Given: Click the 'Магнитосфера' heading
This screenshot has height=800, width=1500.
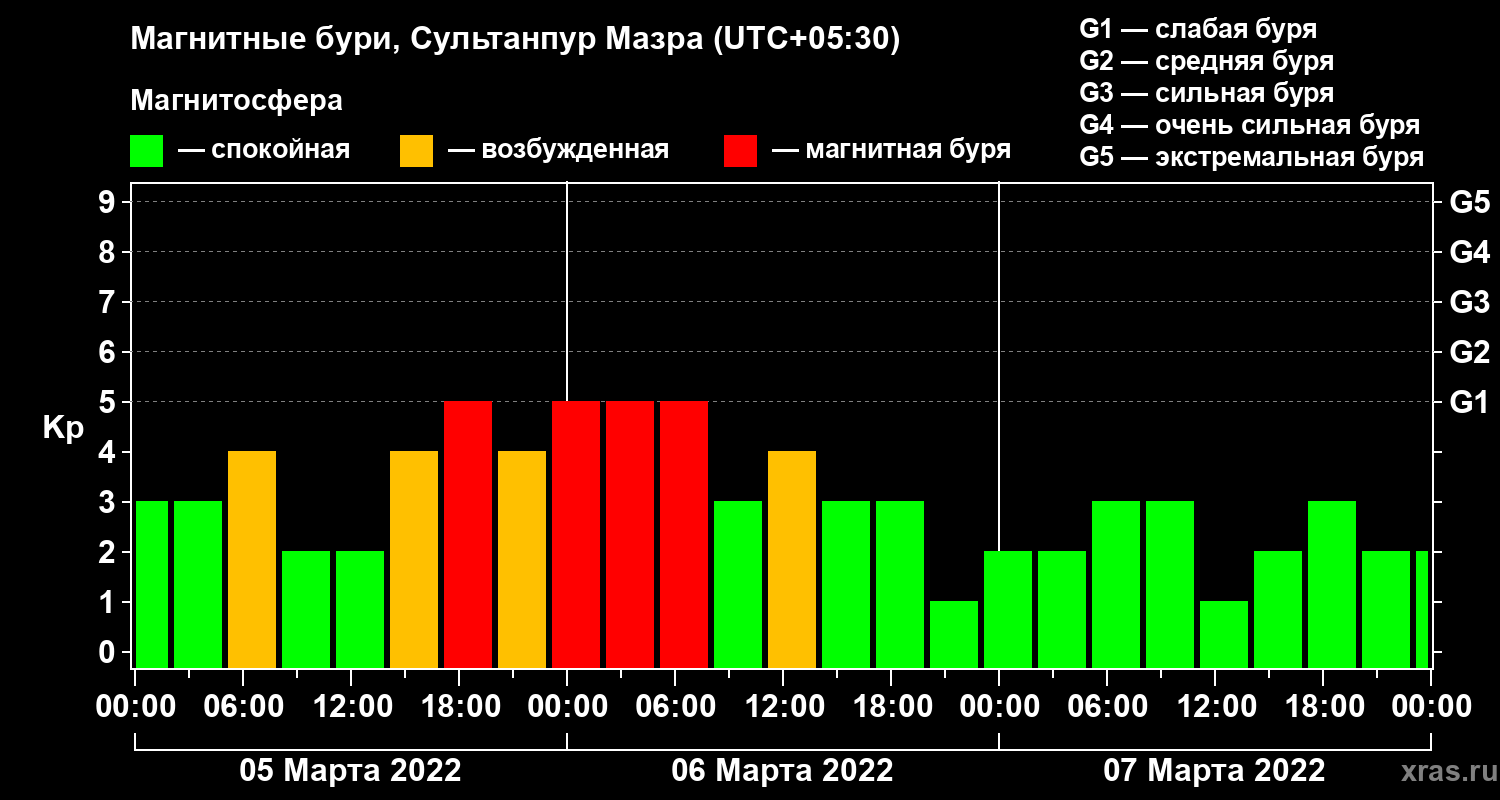Looking at the screenshot, I should (x=237, y=102).
